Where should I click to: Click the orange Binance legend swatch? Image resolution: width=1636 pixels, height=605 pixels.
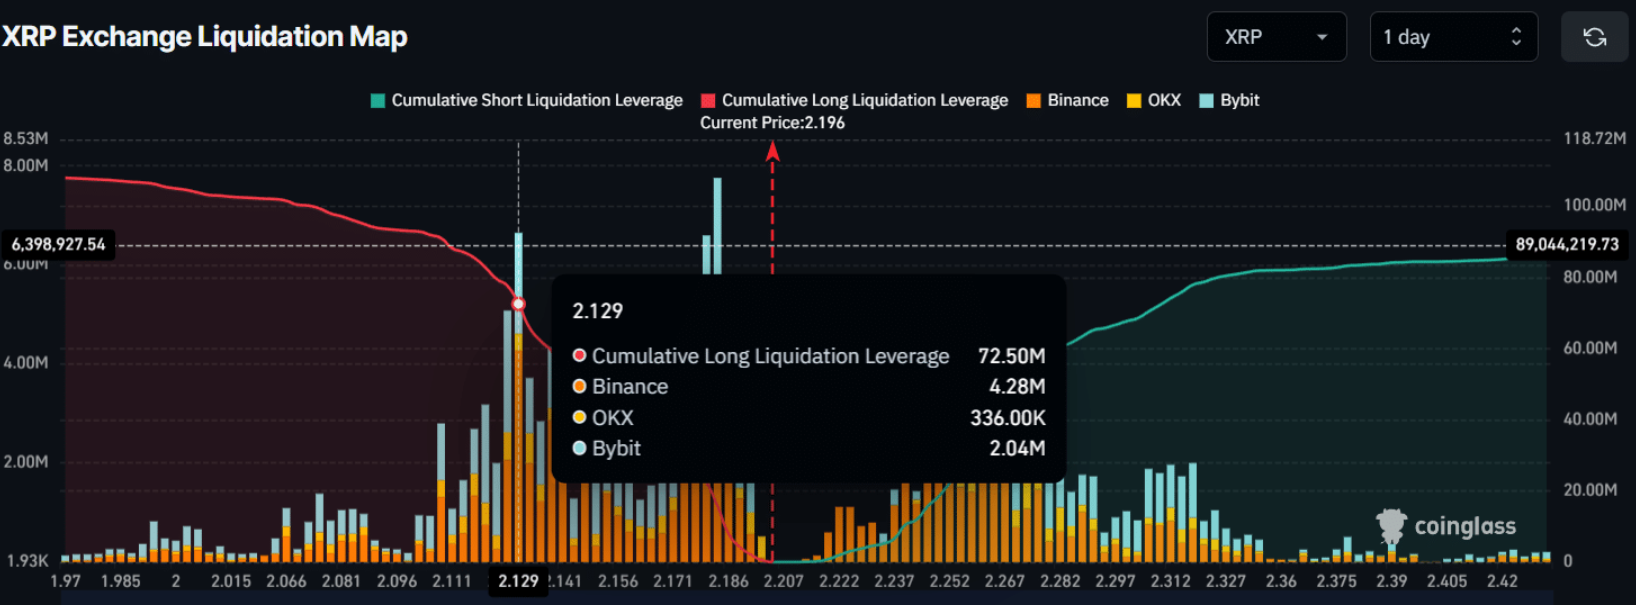coord(1034,100)
